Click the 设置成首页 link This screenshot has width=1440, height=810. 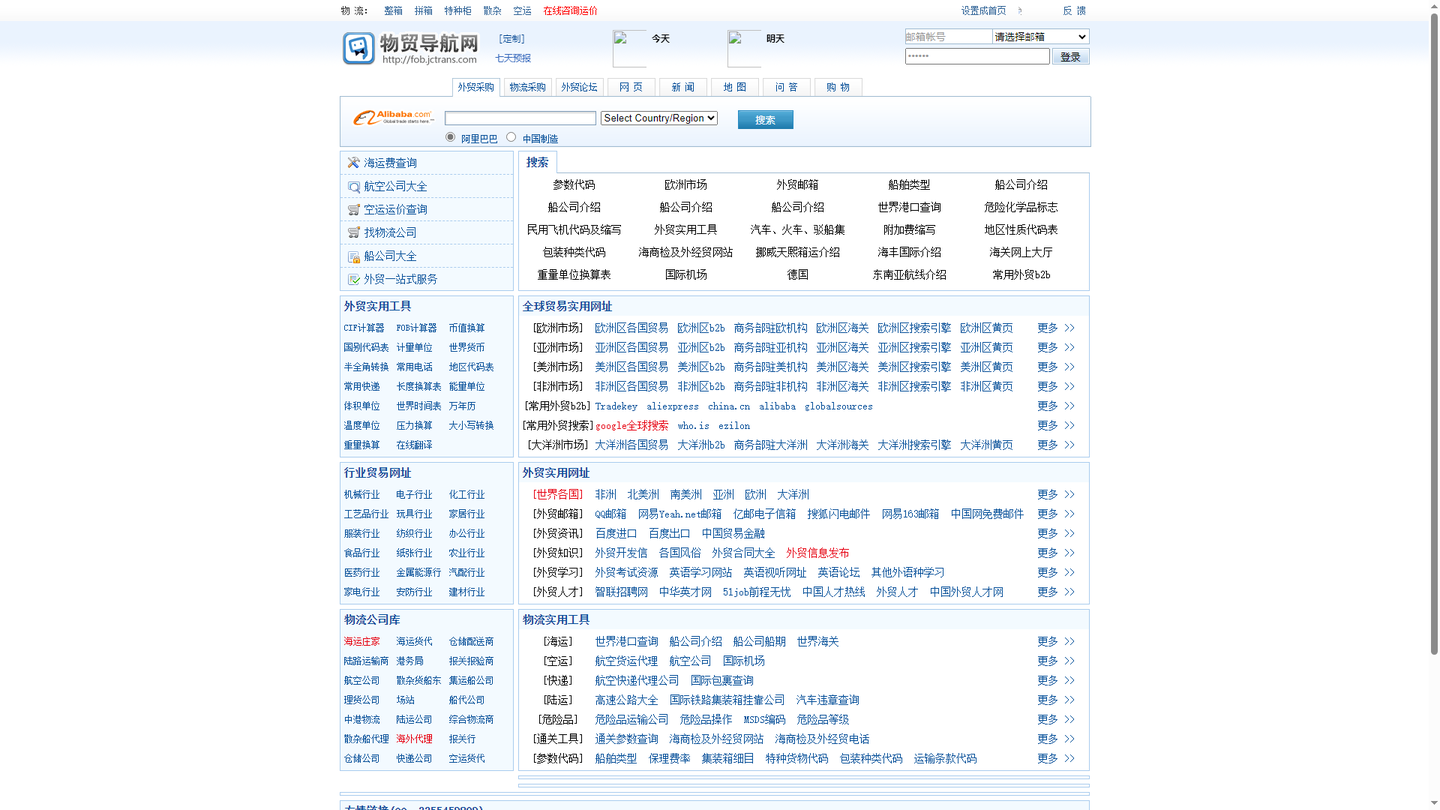point(984,11)
